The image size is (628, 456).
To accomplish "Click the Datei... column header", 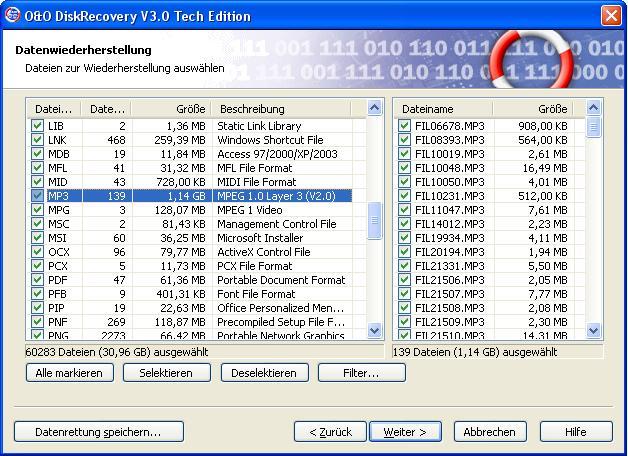I will tap(54, 109).
